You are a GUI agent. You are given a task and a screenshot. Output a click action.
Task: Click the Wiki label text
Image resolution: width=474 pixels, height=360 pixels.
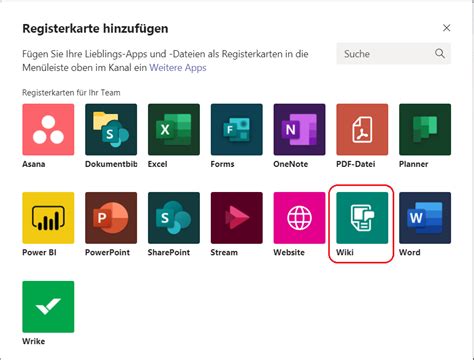tap(345, 252)
